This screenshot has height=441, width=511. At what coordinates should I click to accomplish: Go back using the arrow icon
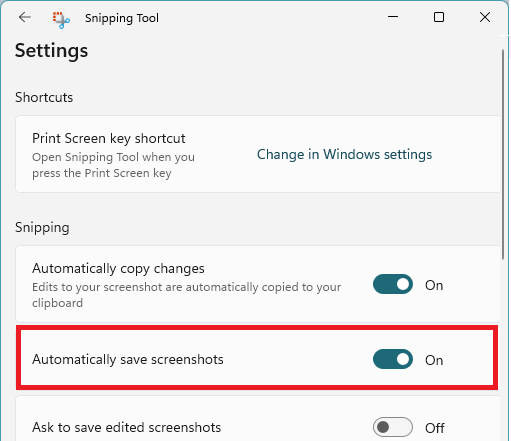click(25, 17)
